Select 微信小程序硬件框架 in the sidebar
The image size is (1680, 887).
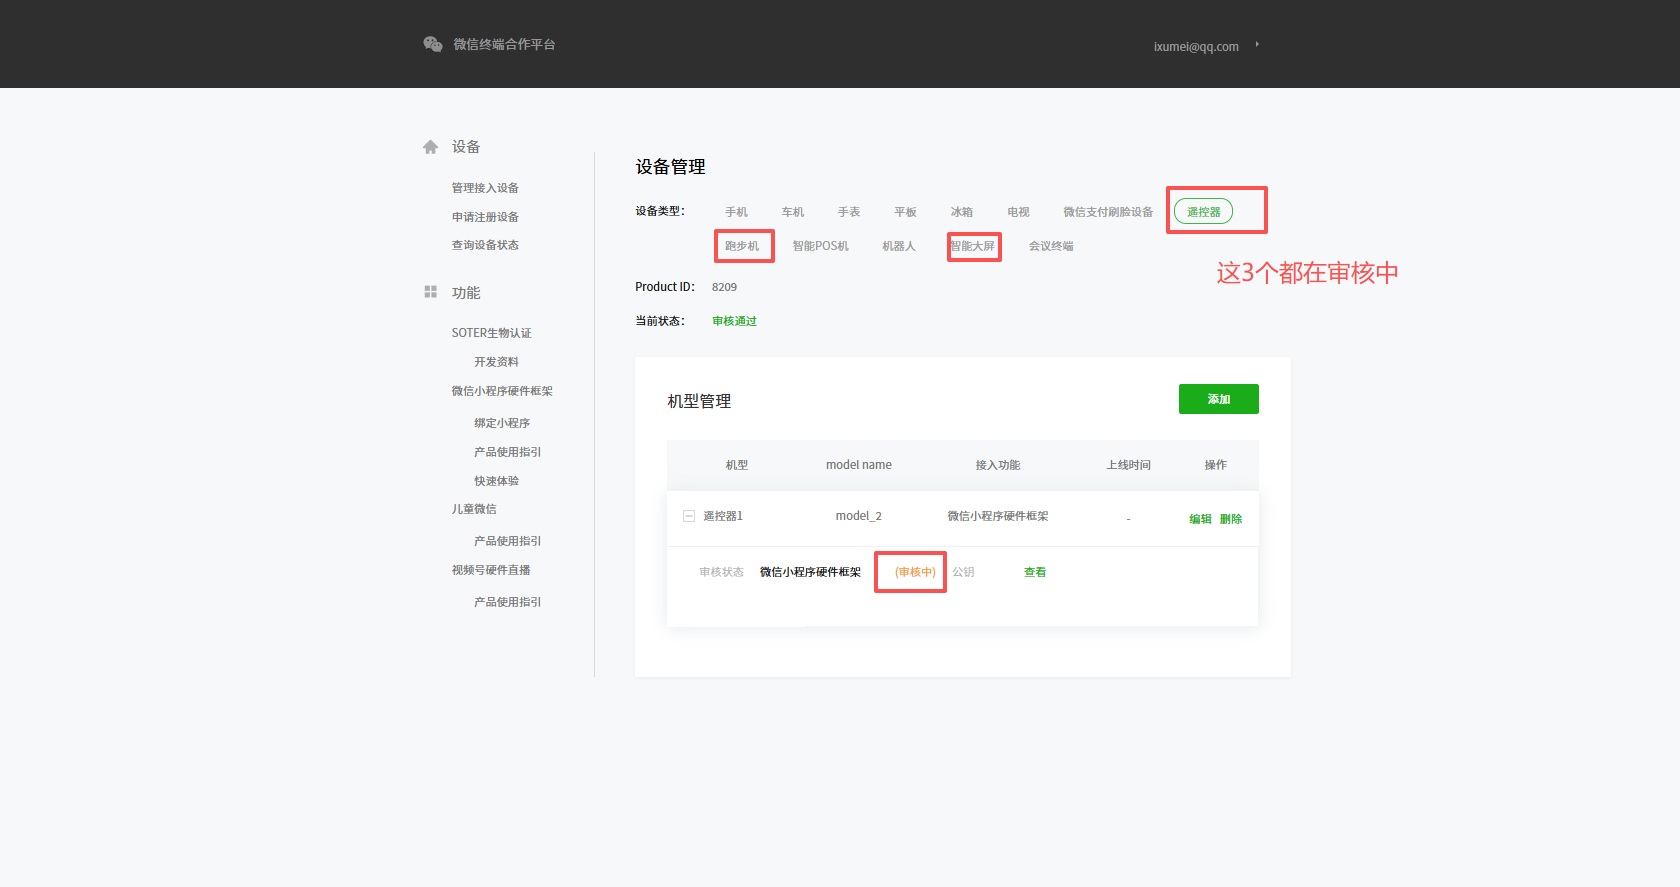(x=502, y=391)
